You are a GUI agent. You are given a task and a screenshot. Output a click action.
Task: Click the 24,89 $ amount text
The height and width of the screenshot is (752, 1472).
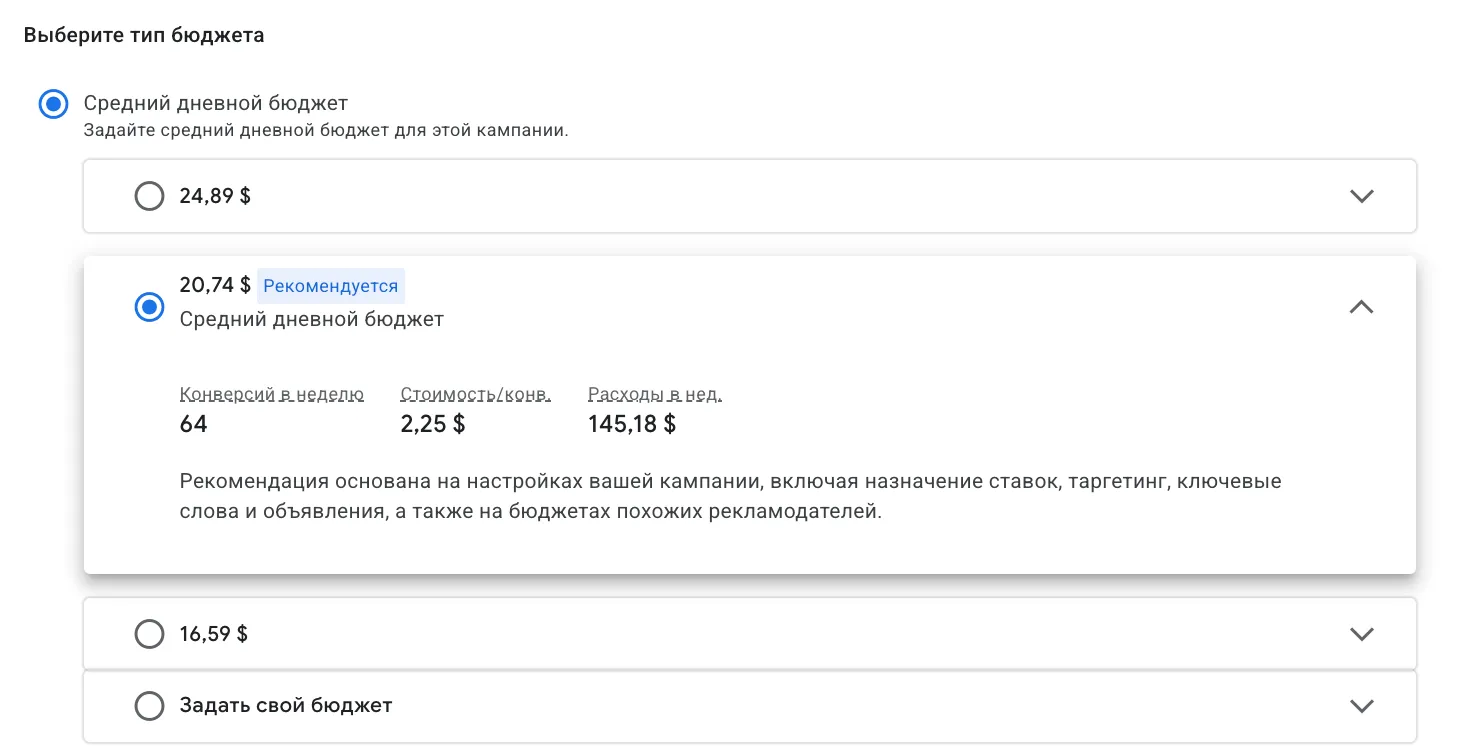pyautogui.click(x=215, y=196)
